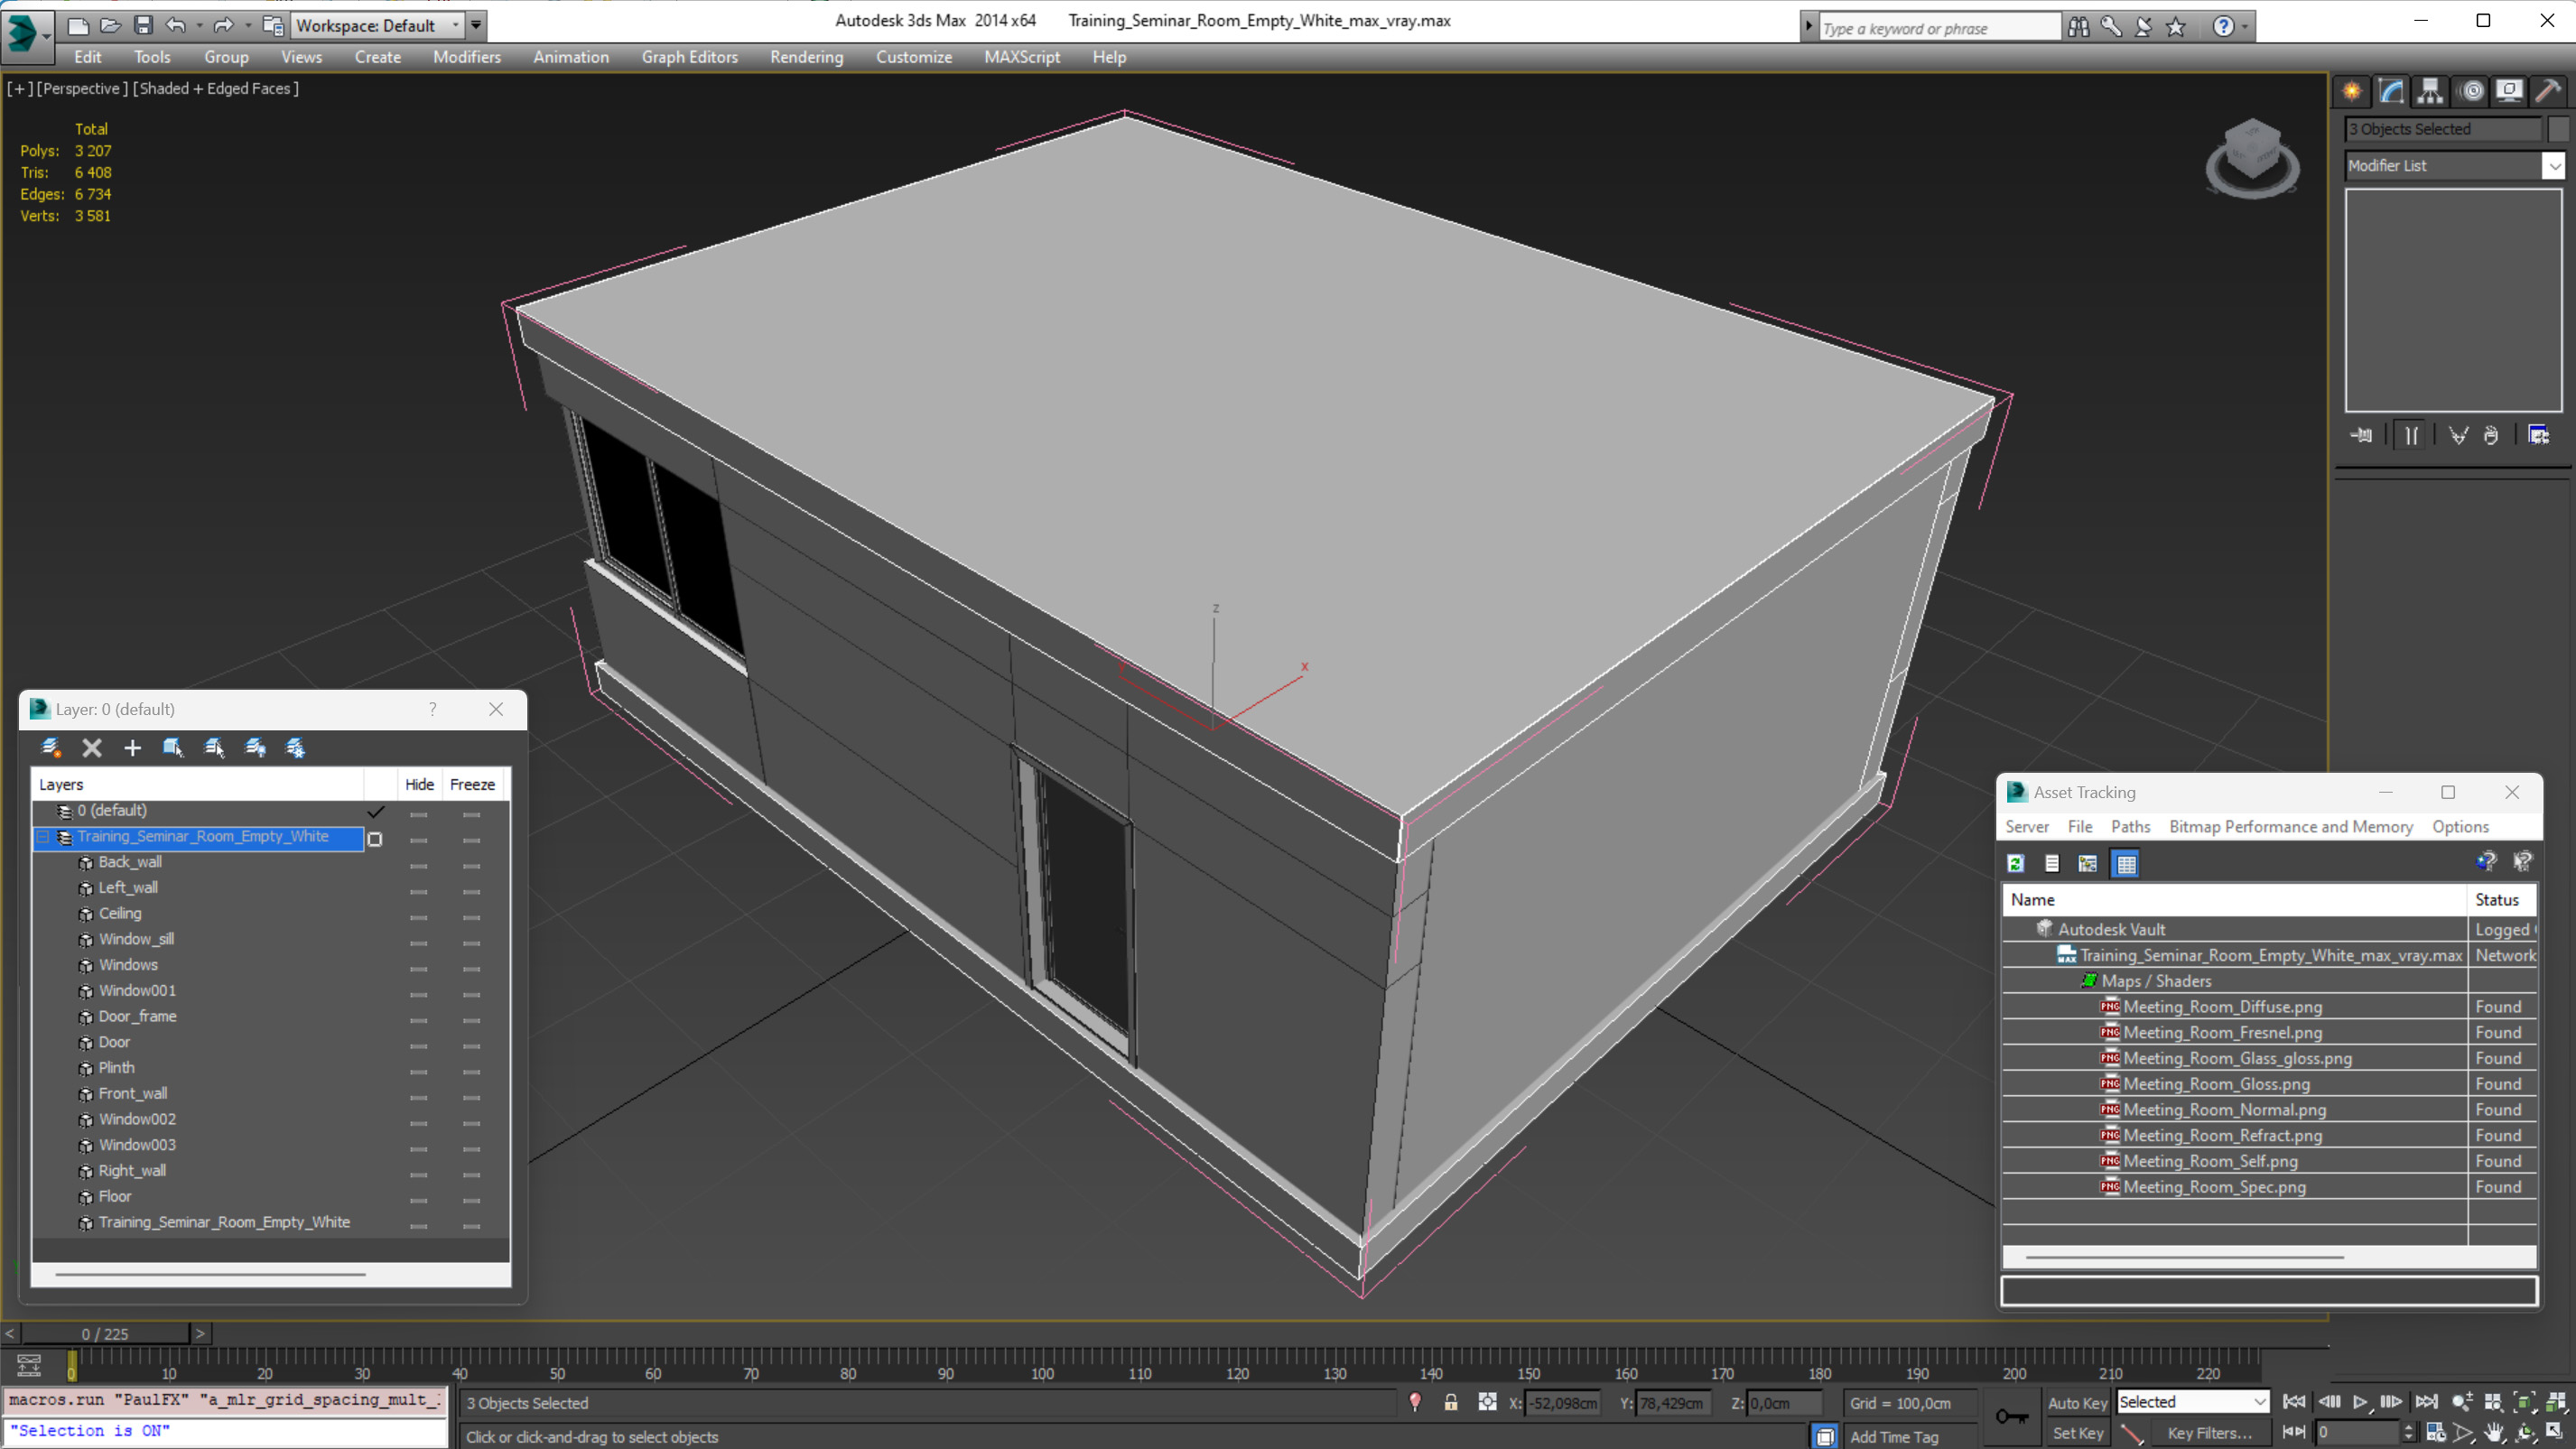Image resolution: width=2576 pixels, height=1449 pixels.
Task: Open the Redo history dropdown arrow
Action: click(x=247, y=25)
